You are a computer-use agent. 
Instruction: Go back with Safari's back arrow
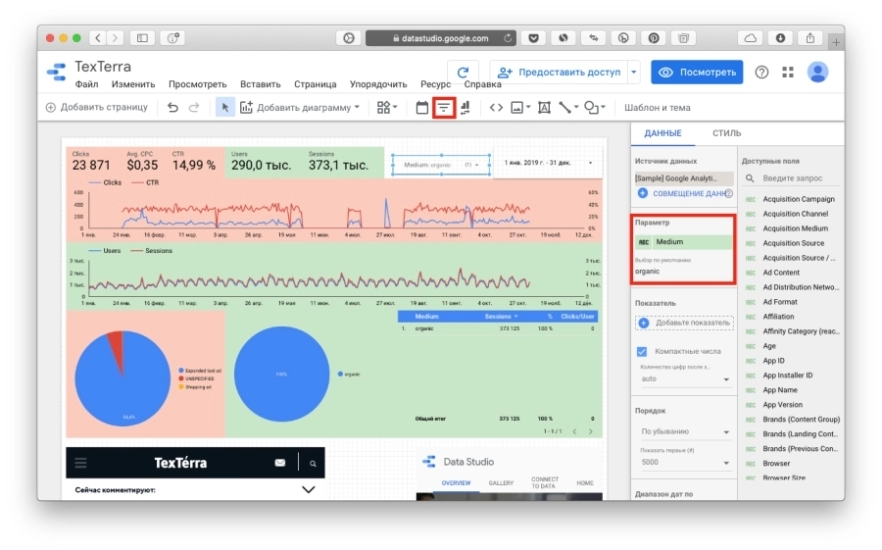pos(98,38)
